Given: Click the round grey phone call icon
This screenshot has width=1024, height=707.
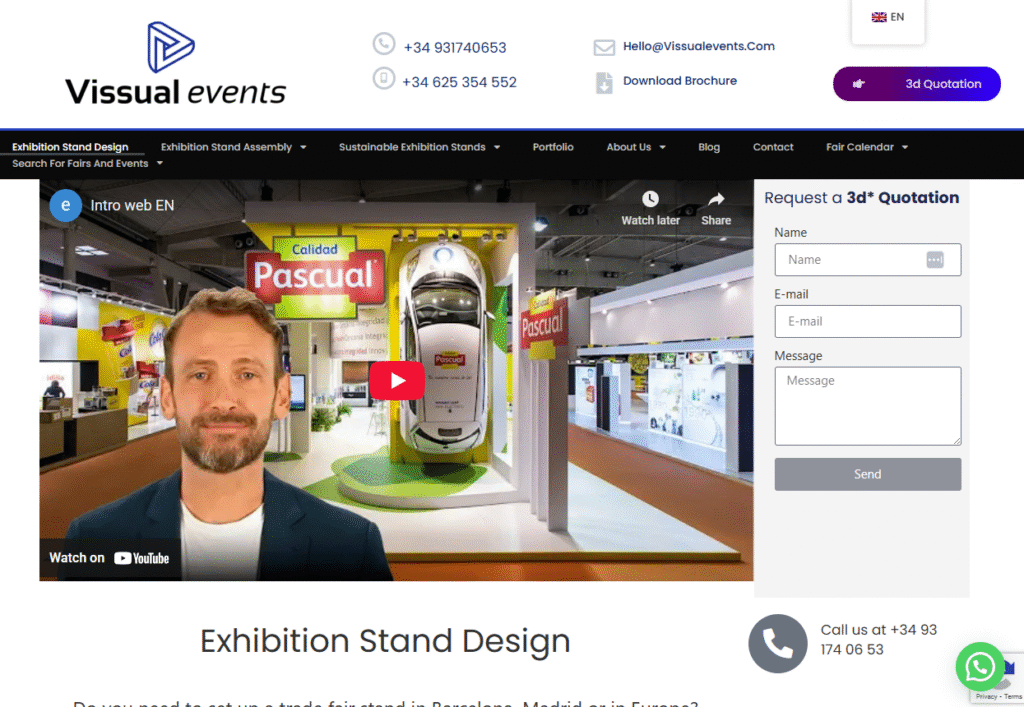Looking at the screenshot, I should coord(777,644).
